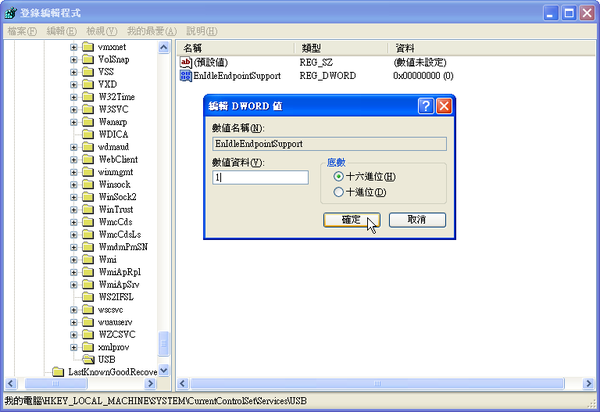
Task: Click the WinSock2 folder icon
Action: pyautogui.click(x=88, y=197)
